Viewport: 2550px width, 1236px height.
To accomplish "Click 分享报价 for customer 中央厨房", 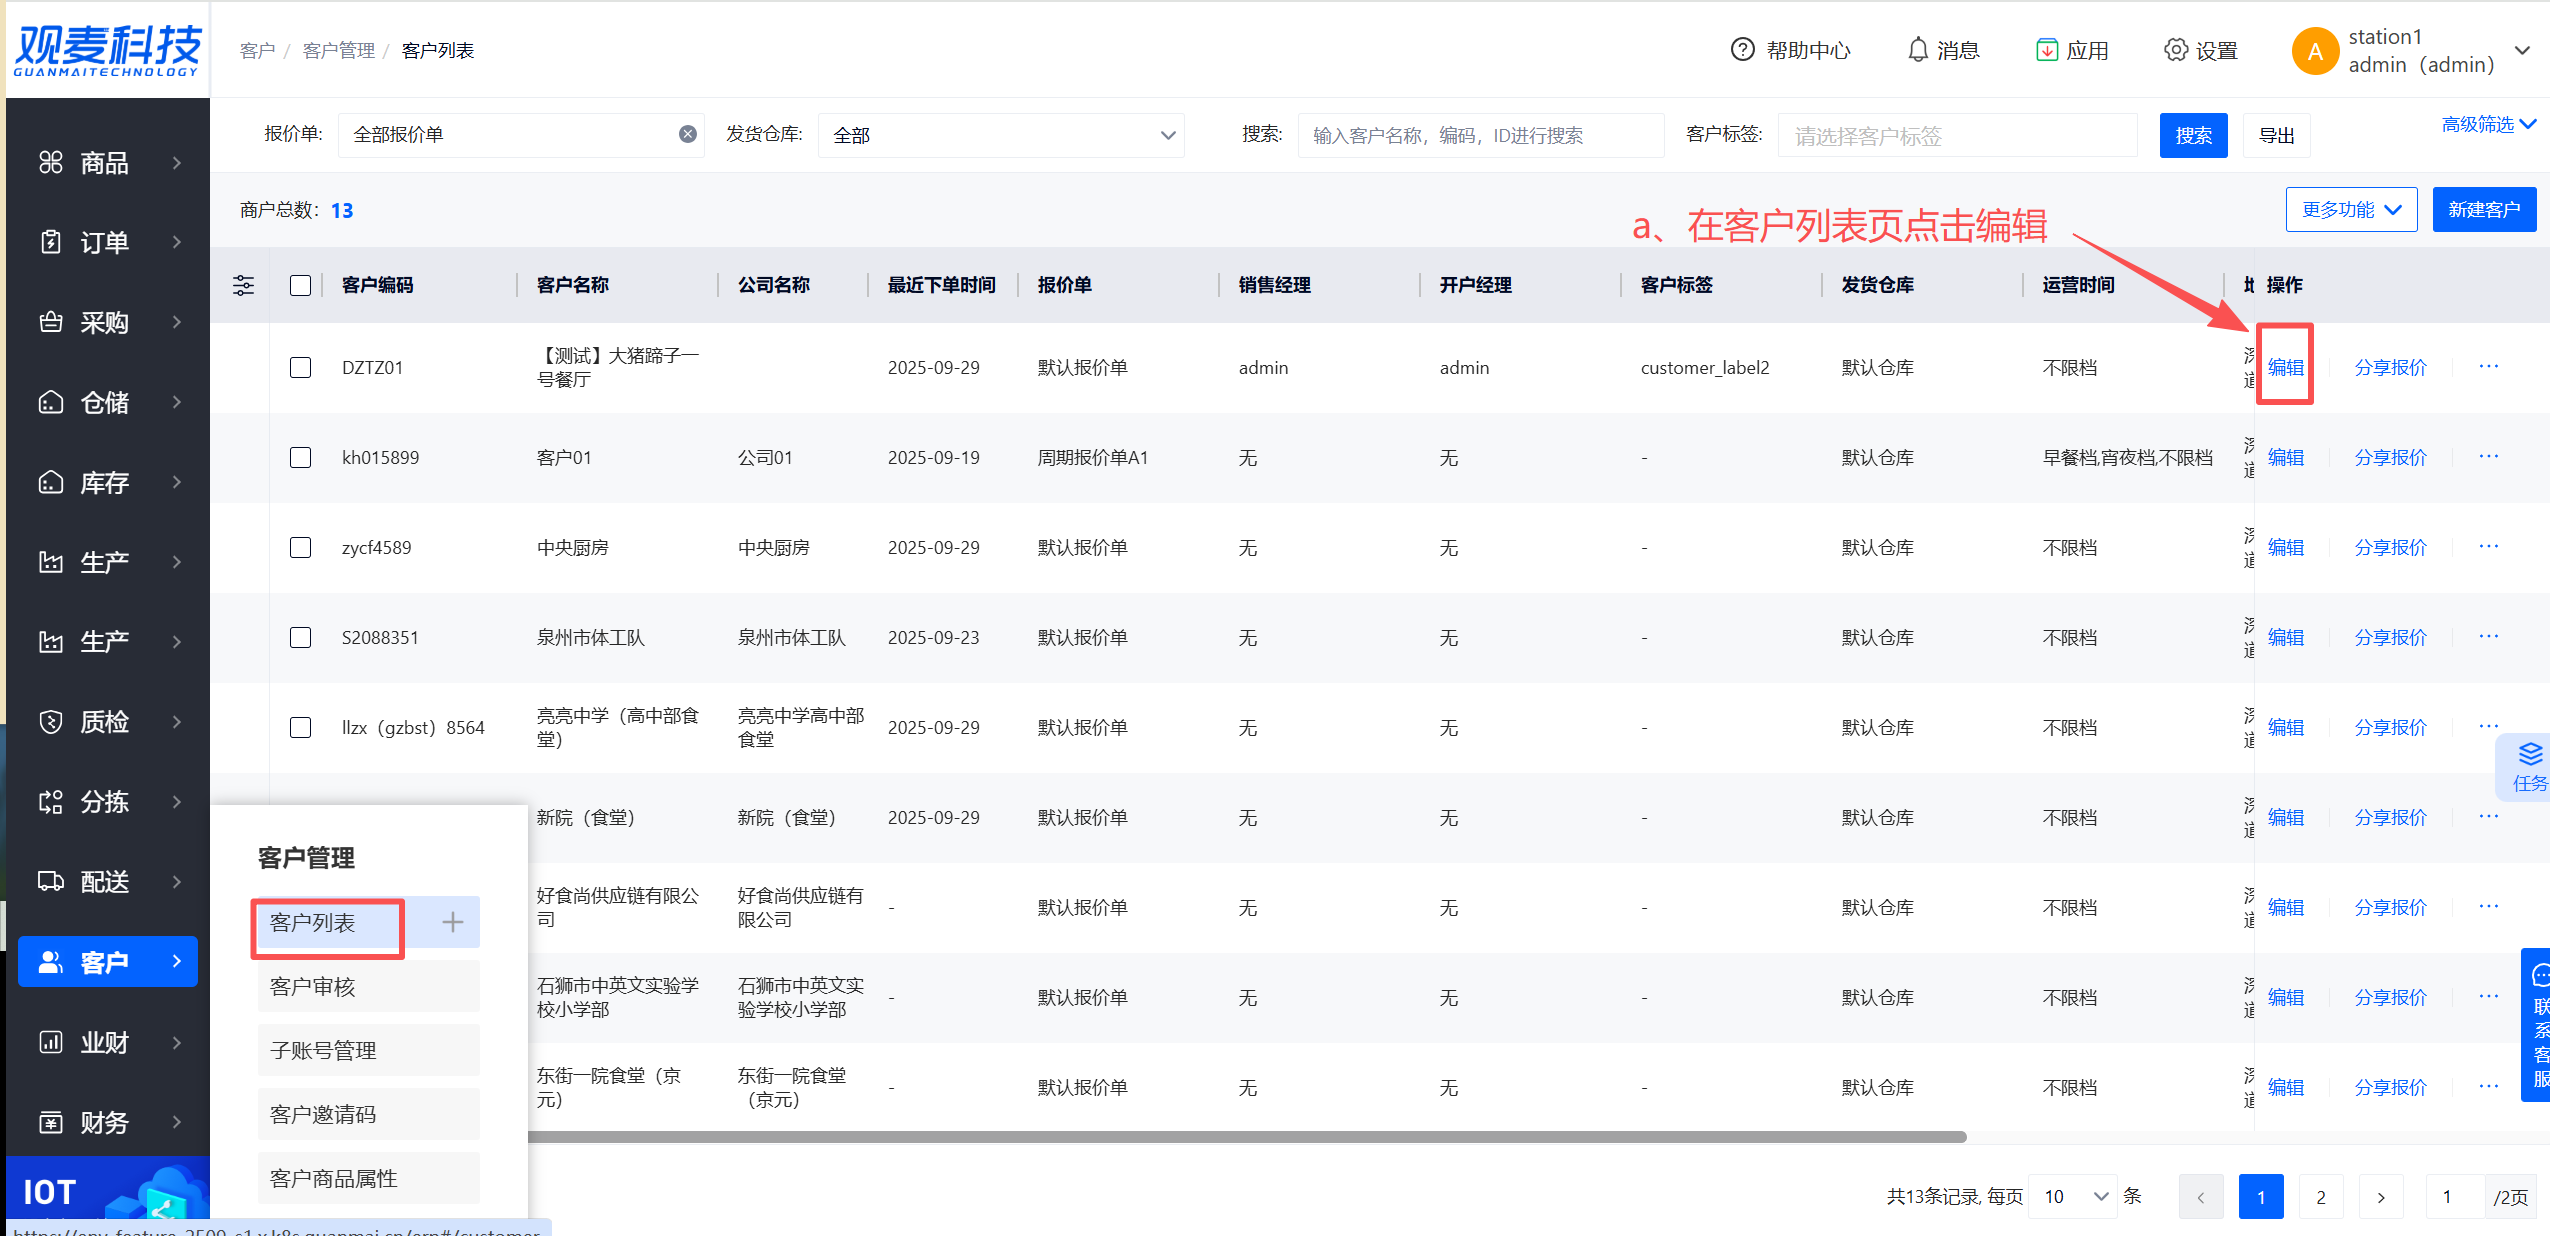I will pyautogui.click(x=2390, y=547).
